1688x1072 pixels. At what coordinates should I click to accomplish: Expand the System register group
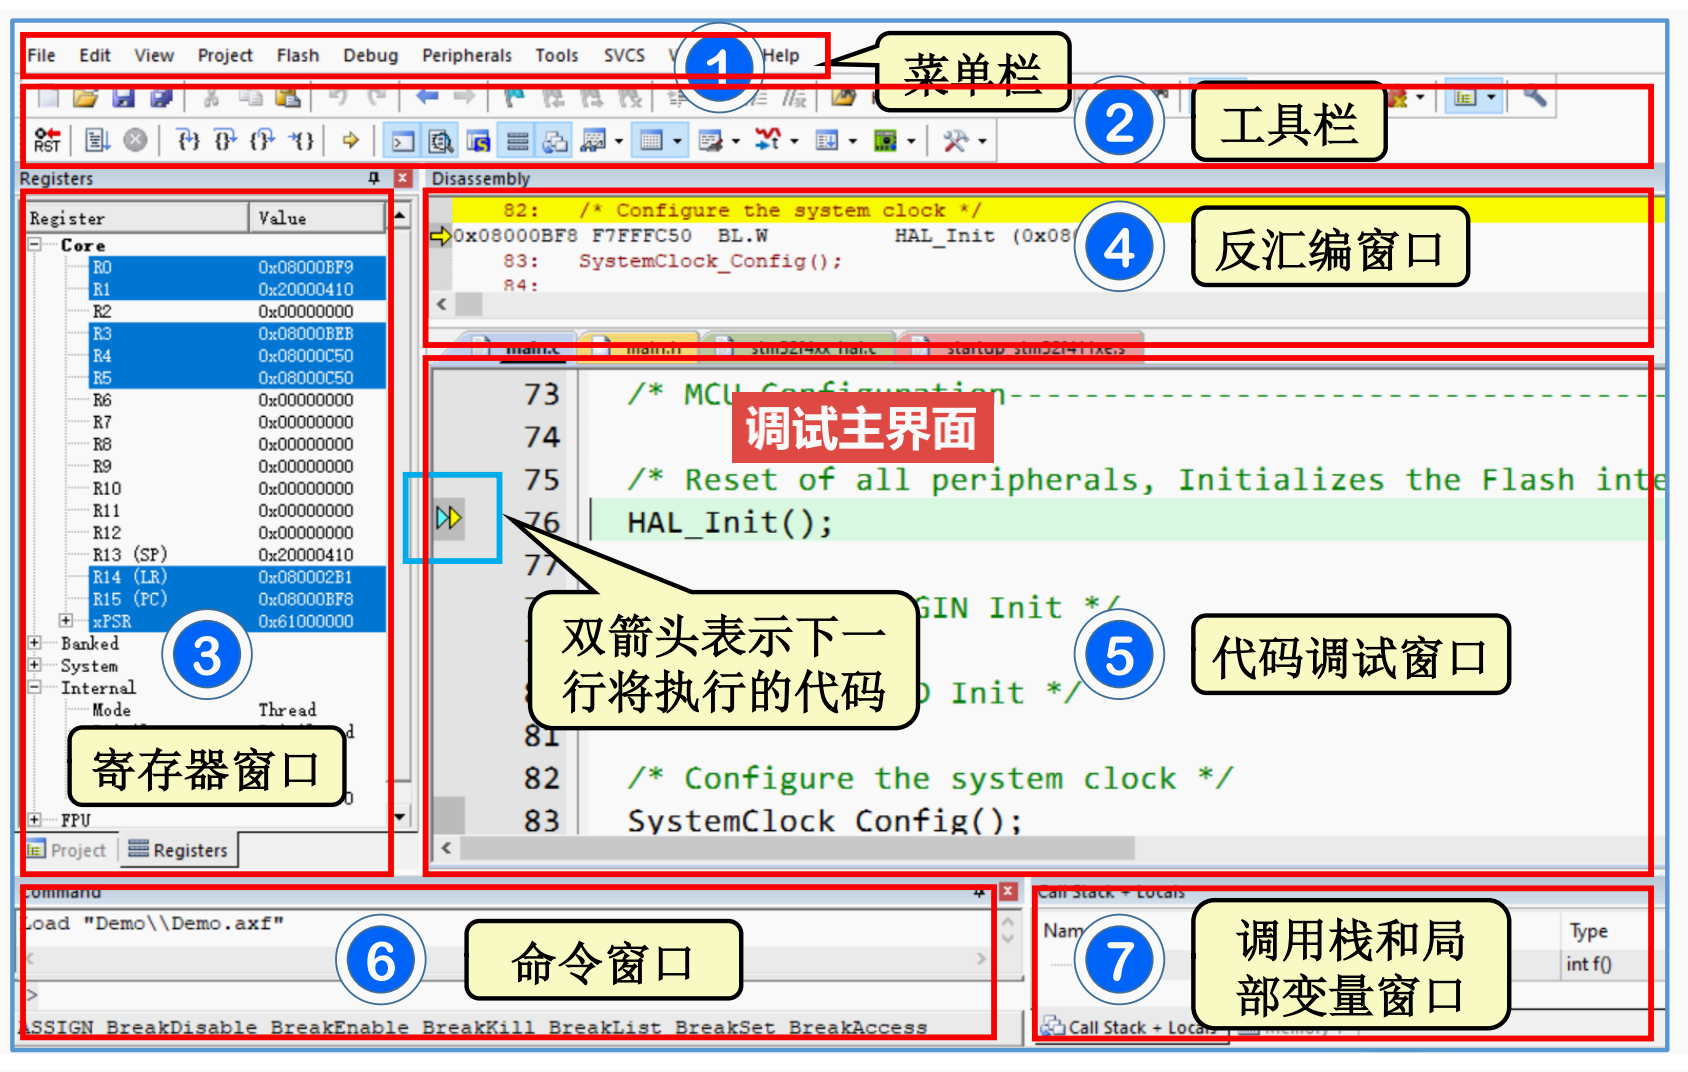point(35,665)
